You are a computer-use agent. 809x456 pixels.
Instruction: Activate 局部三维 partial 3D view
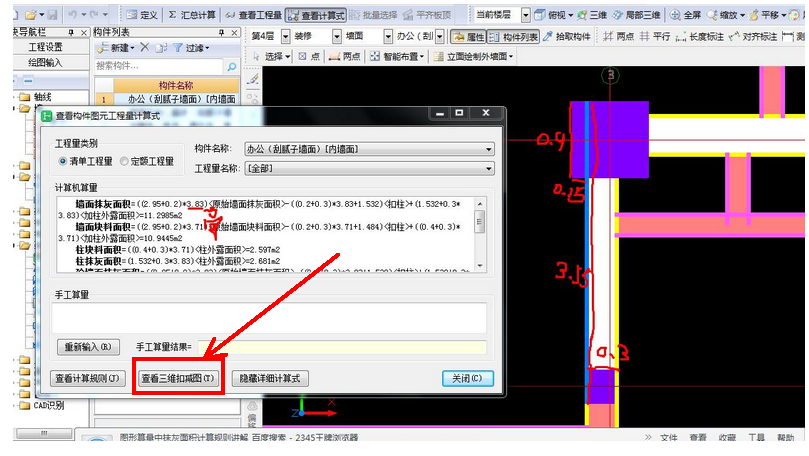point(636,15)
